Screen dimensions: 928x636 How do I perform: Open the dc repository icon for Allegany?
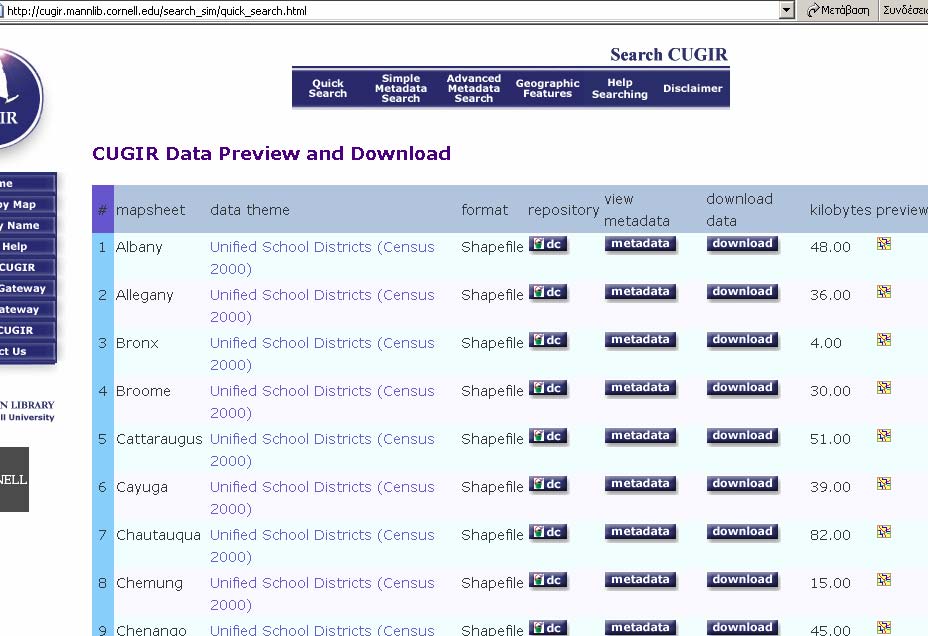548,292
